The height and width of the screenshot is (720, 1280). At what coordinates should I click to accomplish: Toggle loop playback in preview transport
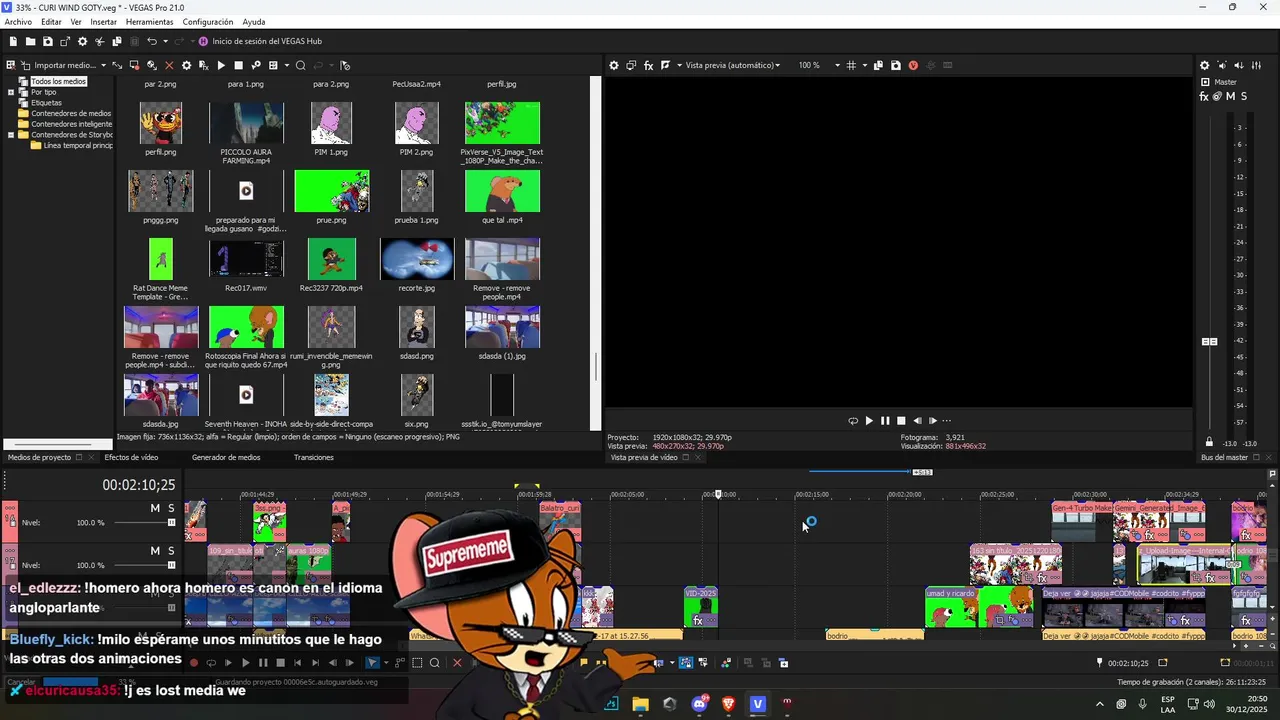853,421
